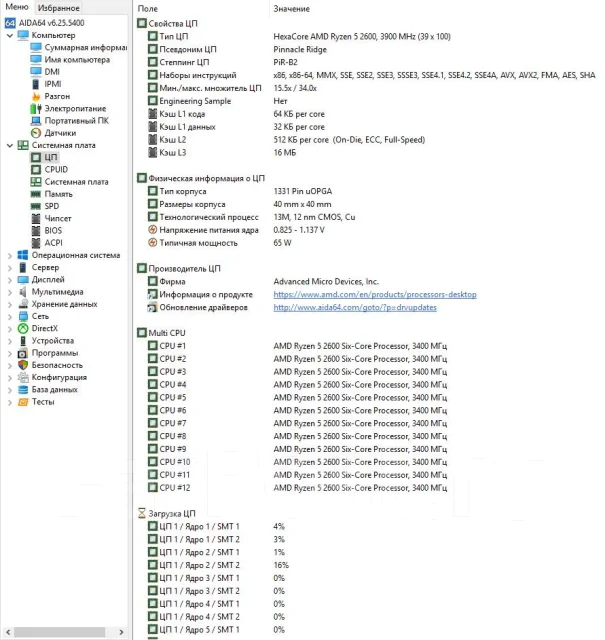This screenshot has height=640, width=605.
Task: Switch to the Избранное tab
Action: [58, 8]
